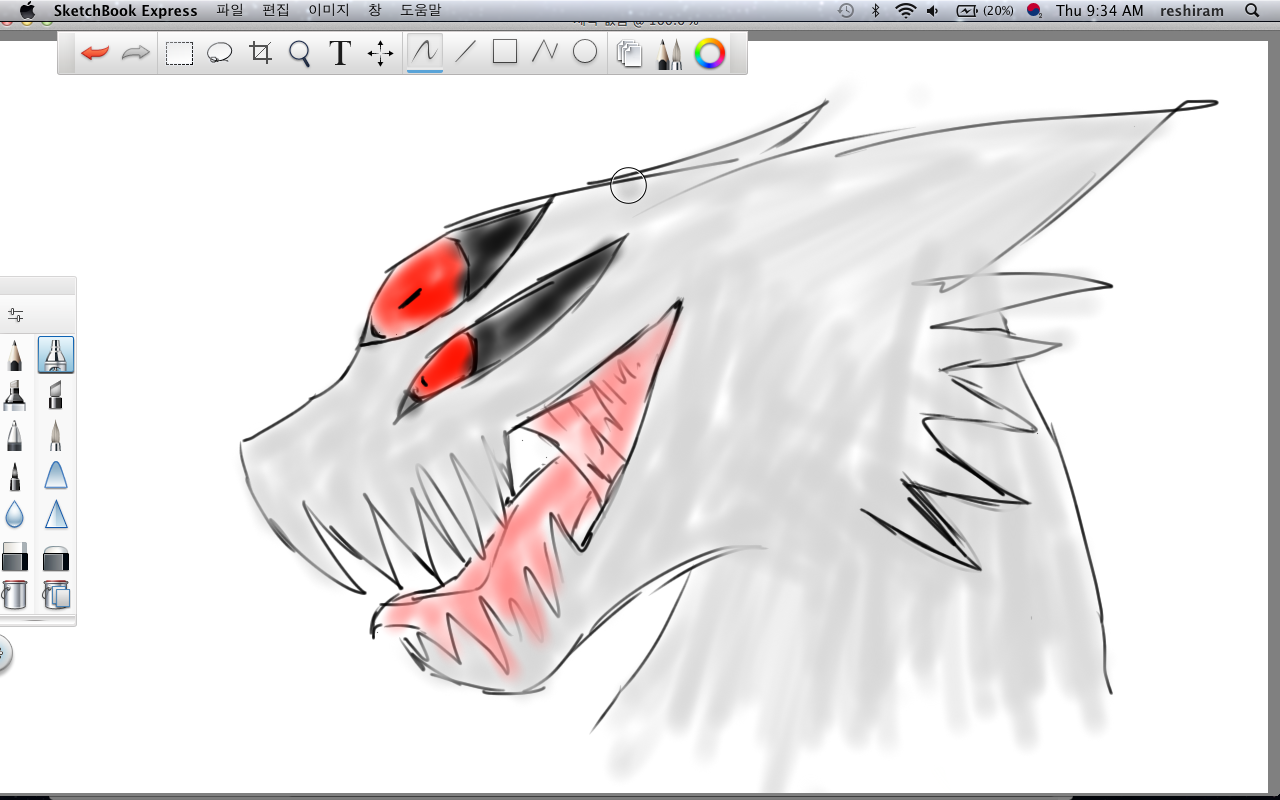Open the 파일 menu
The image size is (1280, 800).
(x=229, y=10)
